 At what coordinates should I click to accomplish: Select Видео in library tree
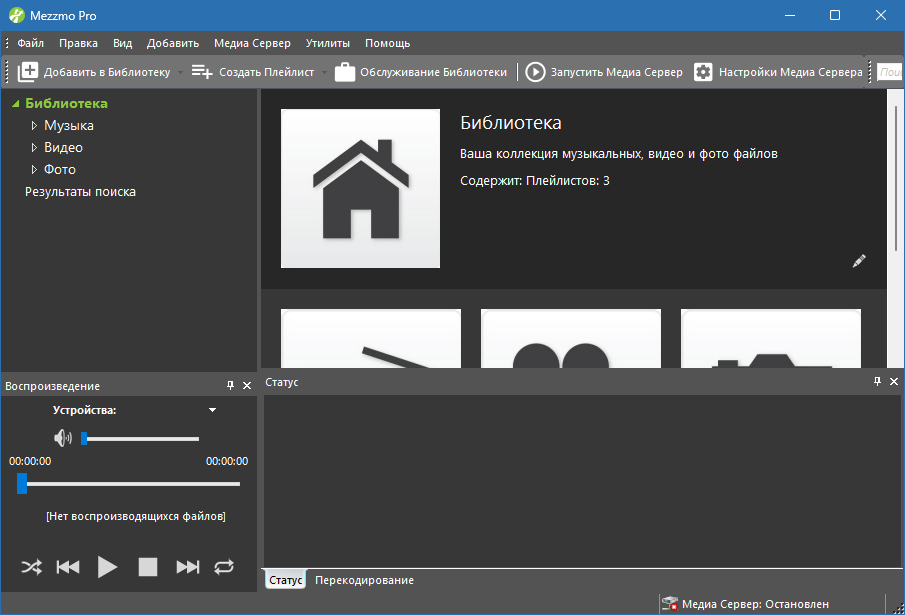63,148
